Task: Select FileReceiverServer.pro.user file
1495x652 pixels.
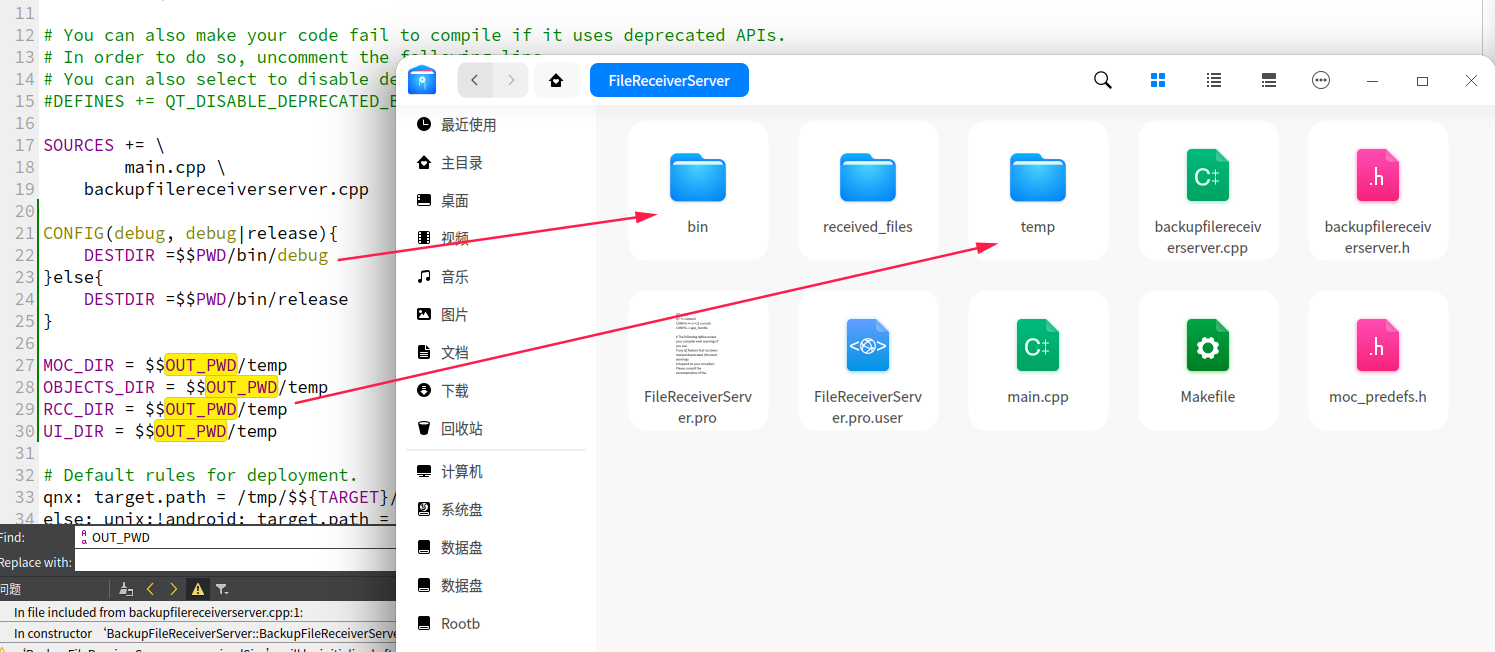Action: (868, 361)
